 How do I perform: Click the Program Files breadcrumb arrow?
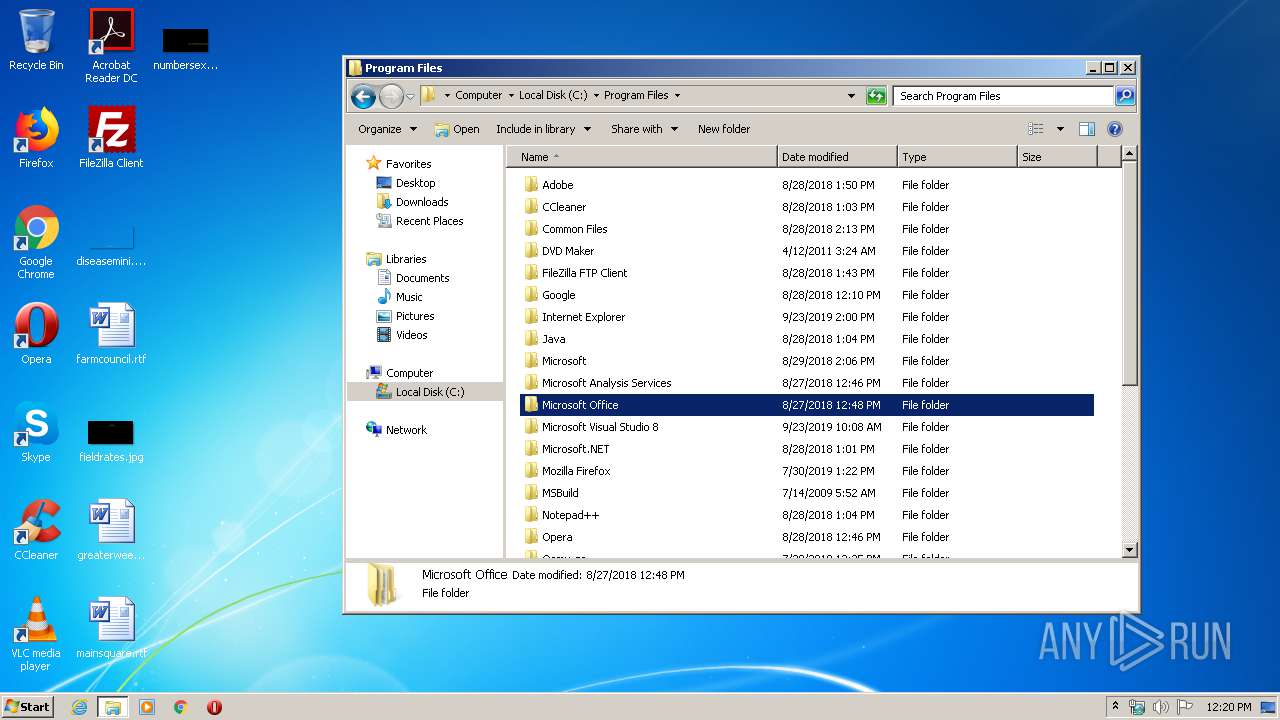pyautogui.click(x=677, y=96)
